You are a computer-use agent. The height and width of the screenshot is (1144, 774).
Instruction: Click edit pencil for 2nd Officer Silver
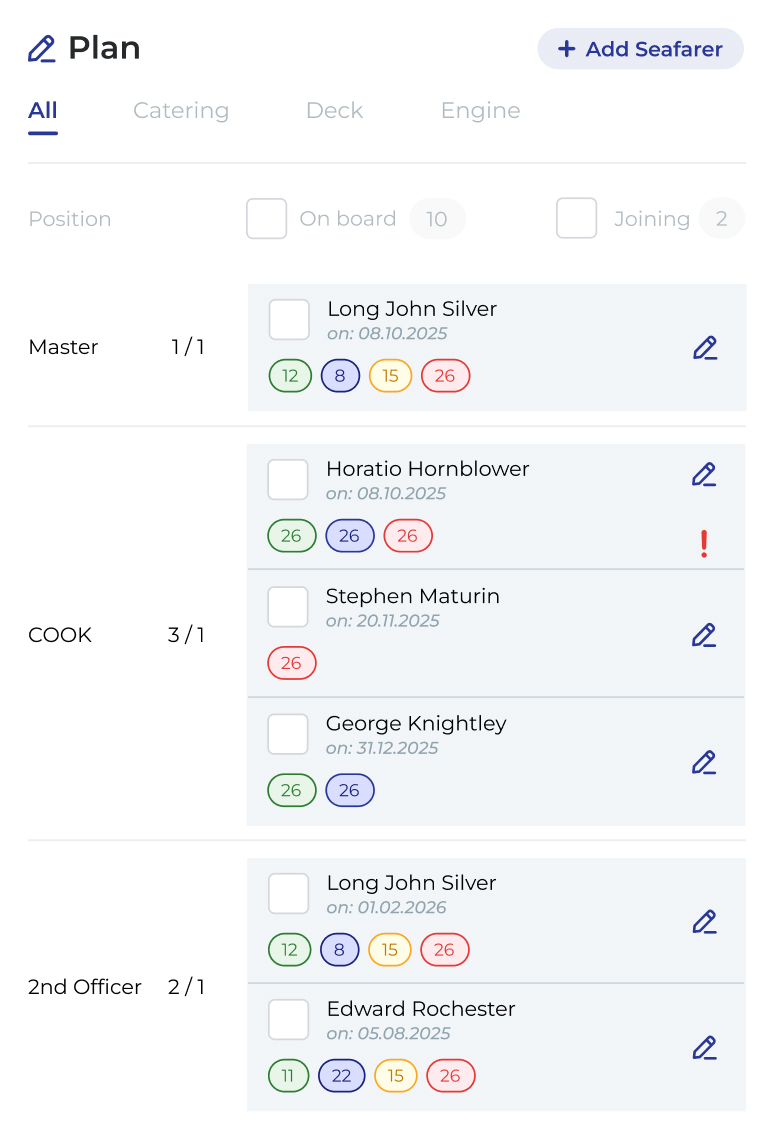point(704,921)
